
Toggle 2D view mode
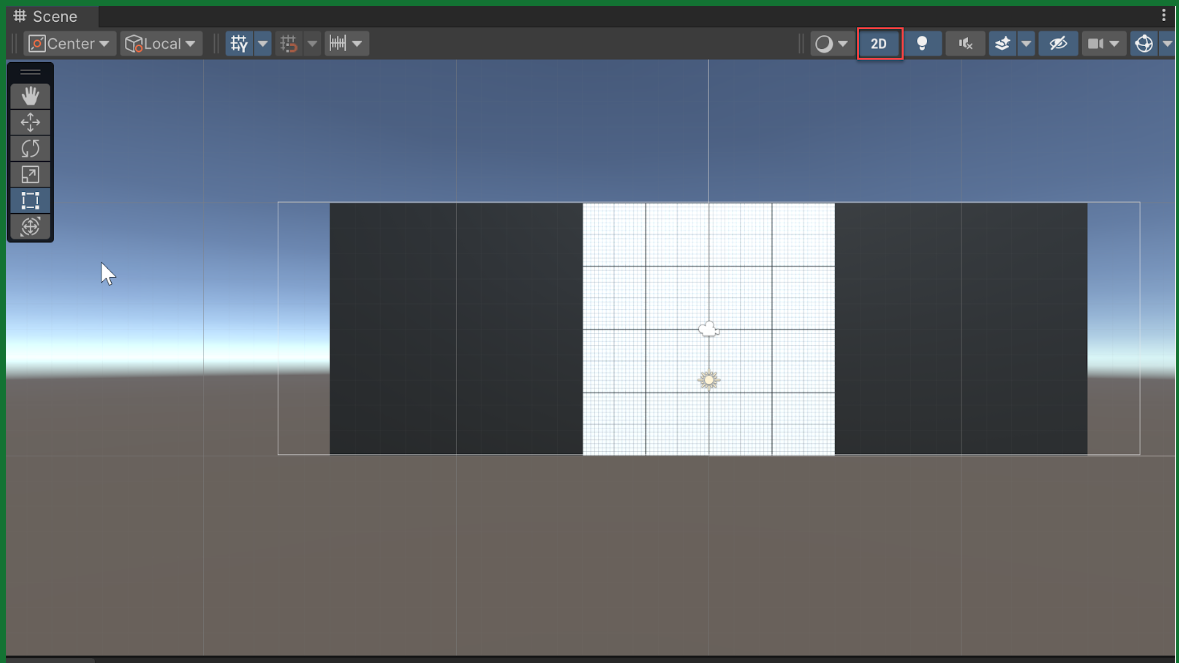coord(879,44)
